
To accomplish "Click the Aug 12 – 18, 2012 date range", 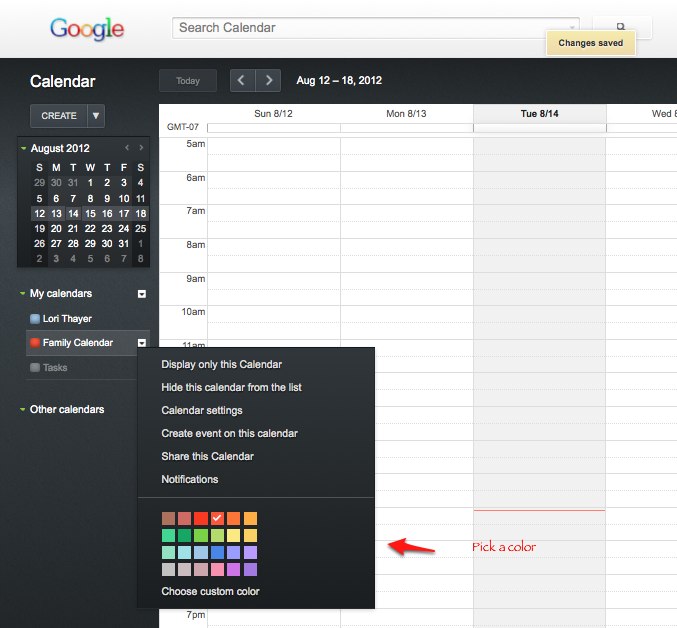I will 339,81.
